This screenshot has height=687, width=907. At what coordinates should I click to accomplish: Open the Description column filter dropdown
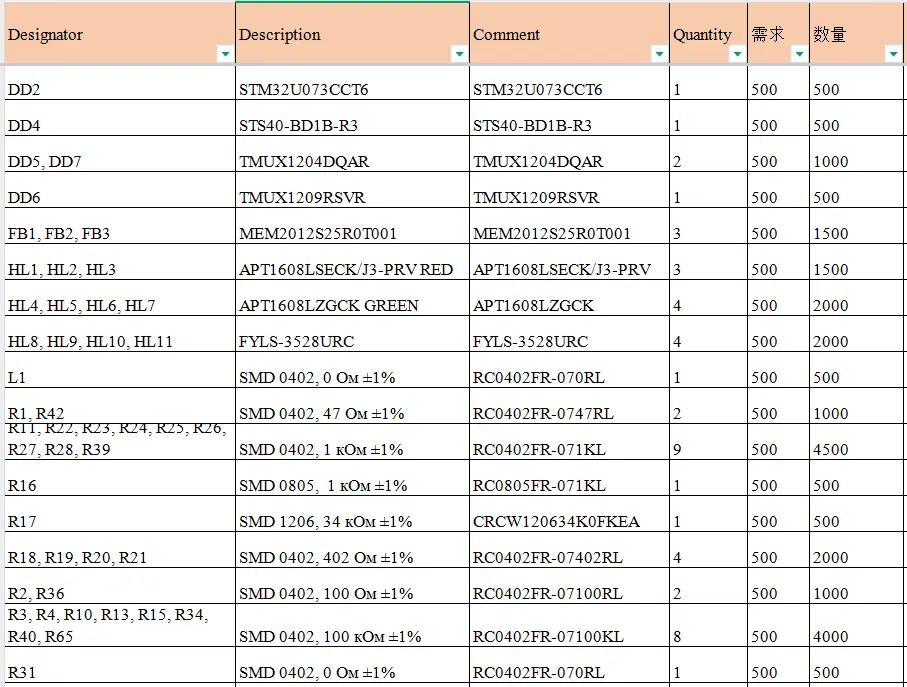pyautogui.click(x=459, y=54)
